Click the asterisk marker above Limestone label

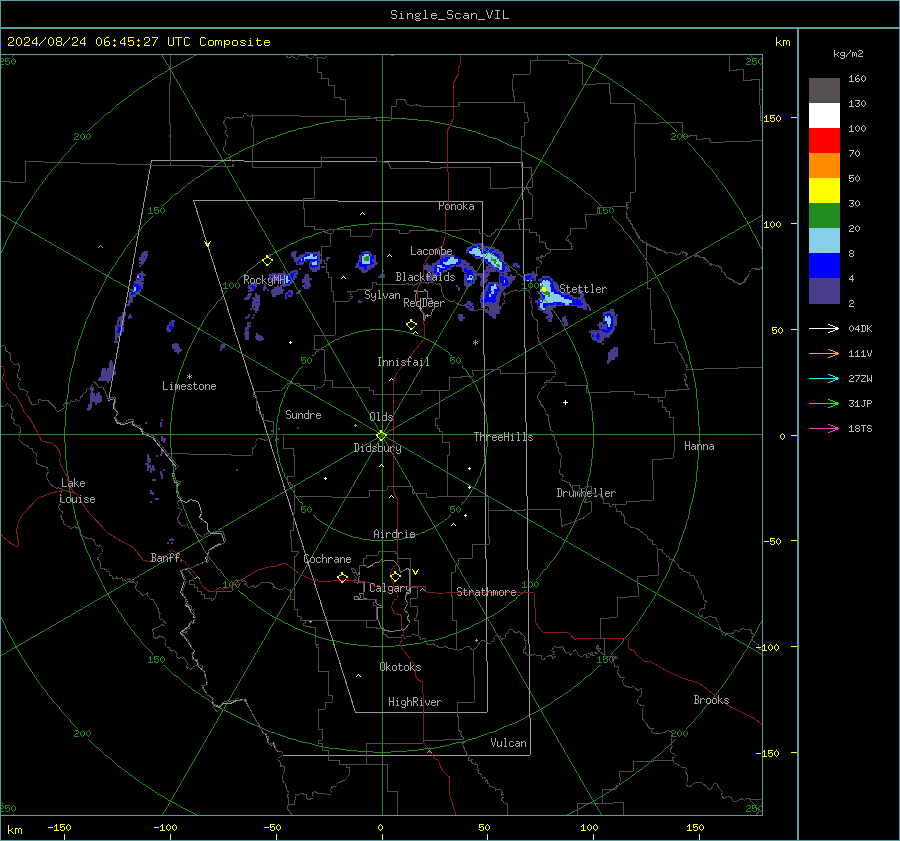click(189, 377)
